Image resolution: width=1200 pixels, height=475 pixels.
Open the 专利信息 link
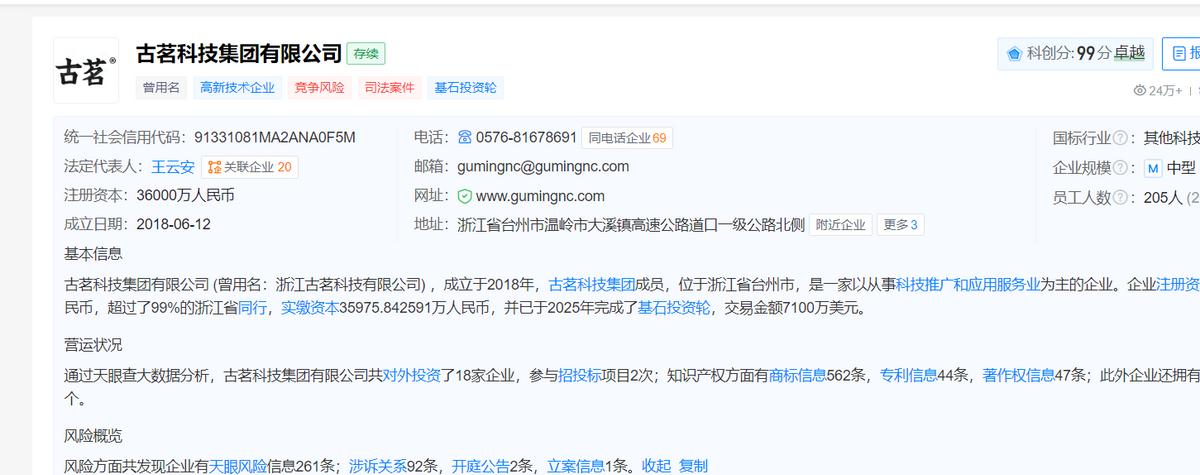tap(908, 376)
